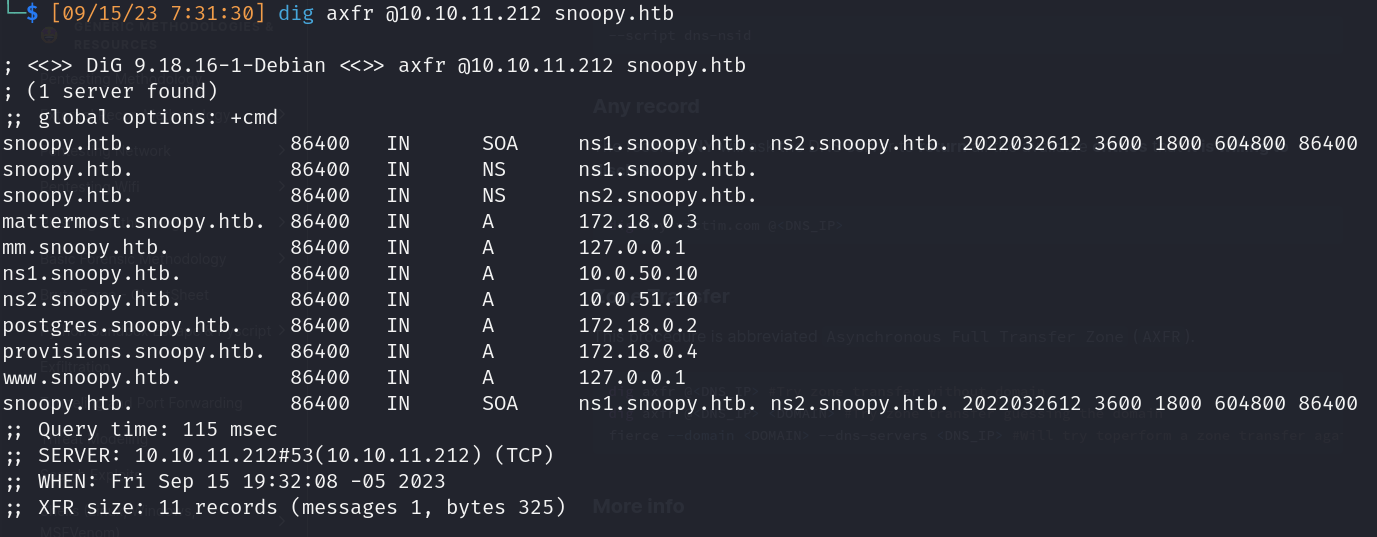This screenshot has width=1377, height=537.
Task: Click the 'global options: +cmd' line
Action: coord(141,118)
